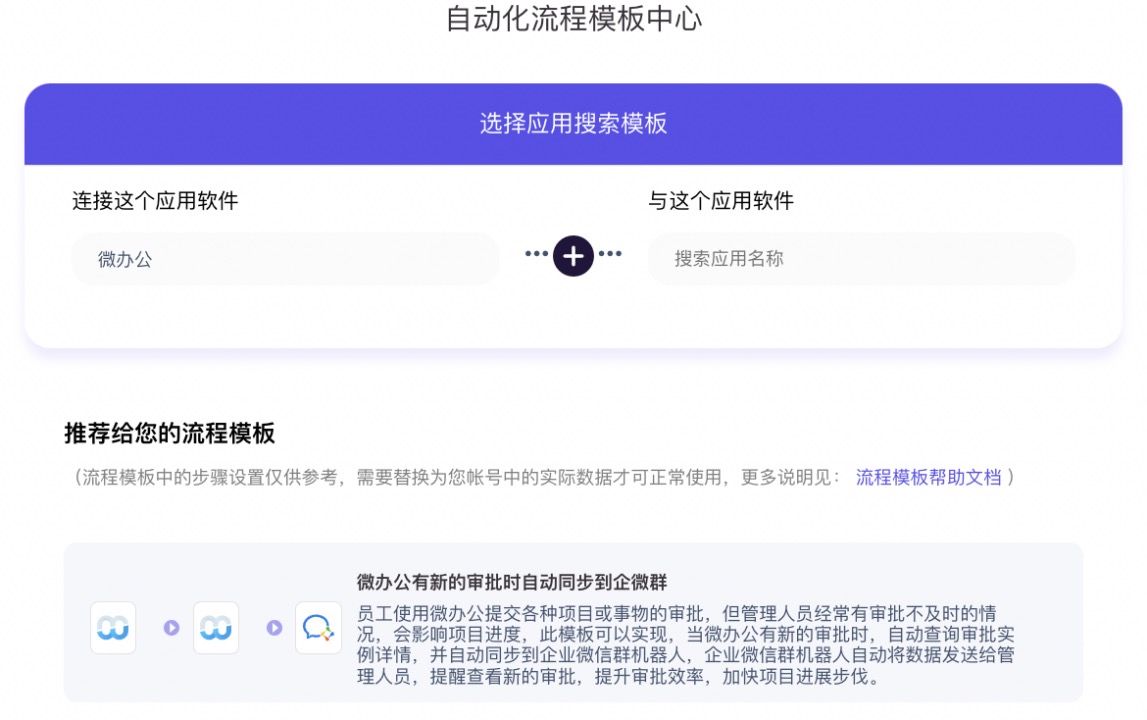
Task: Open the 微办公 app selection field
Action: tap(285, 259)
